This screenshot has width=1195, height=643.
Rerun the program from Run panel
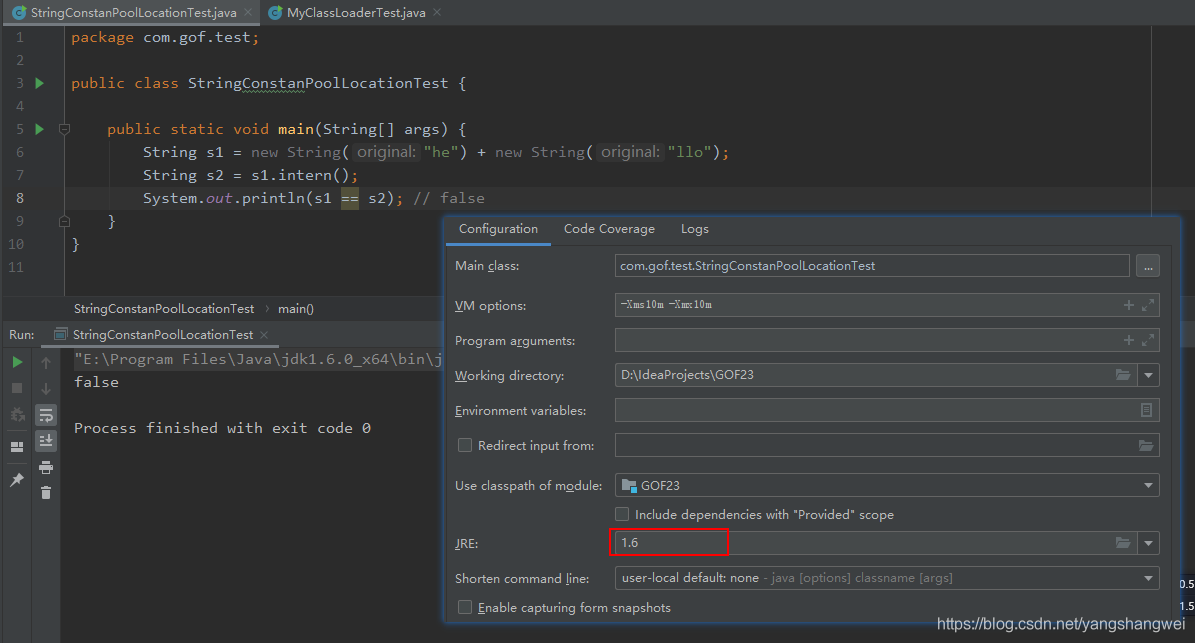point(17,362)
